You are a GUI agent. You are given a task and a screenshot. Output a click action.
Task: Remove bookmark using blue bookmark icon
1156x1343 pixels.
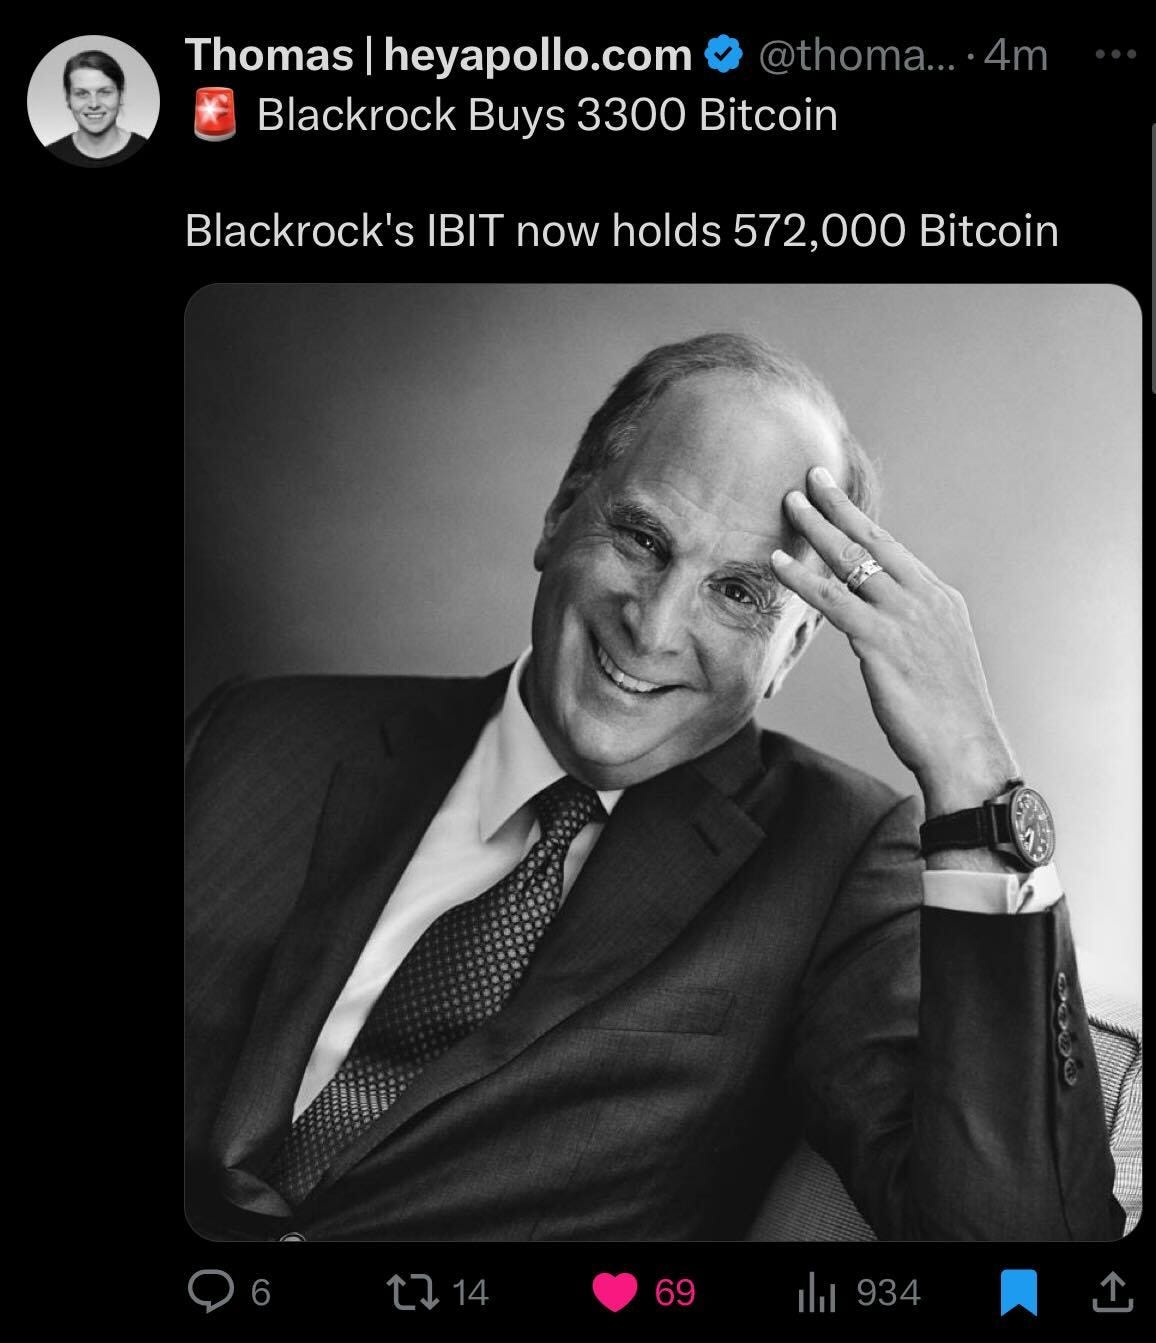1018,1293
